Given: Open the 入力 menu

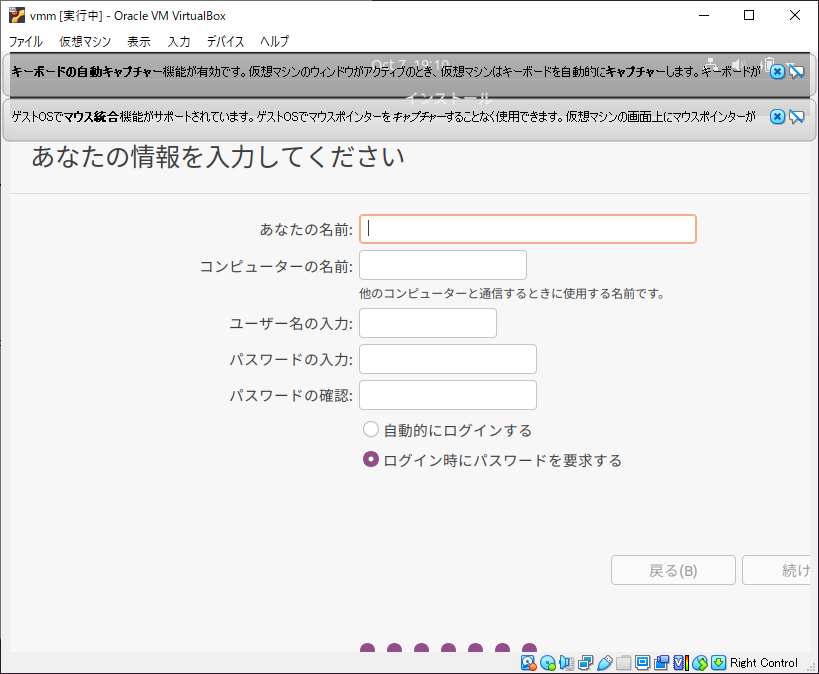Looking at the screenshot, I should coord(179,41).
